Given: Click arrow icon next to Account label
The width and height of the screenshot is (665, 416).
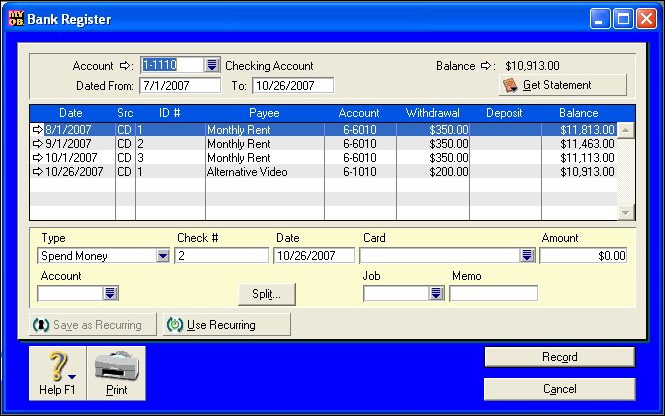Looking at the screenshot, I should coord(125,65).
